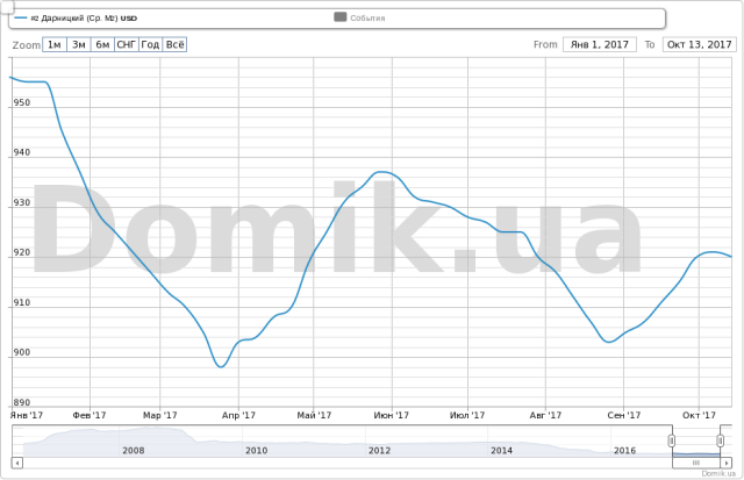Image resolution: width=744 pixels, height=480 pixels.
Task: Select the СНГ zoom option
Action: 126,45
